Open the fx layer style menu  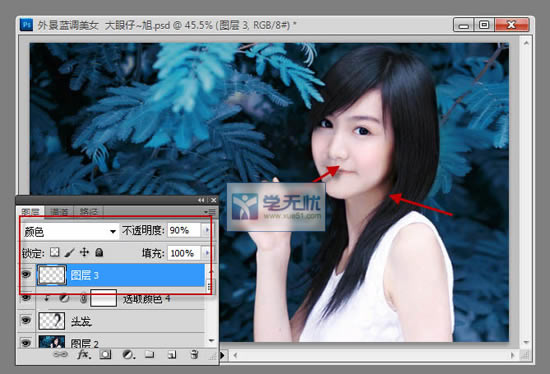pyautogui.click(x=84, y=355)
